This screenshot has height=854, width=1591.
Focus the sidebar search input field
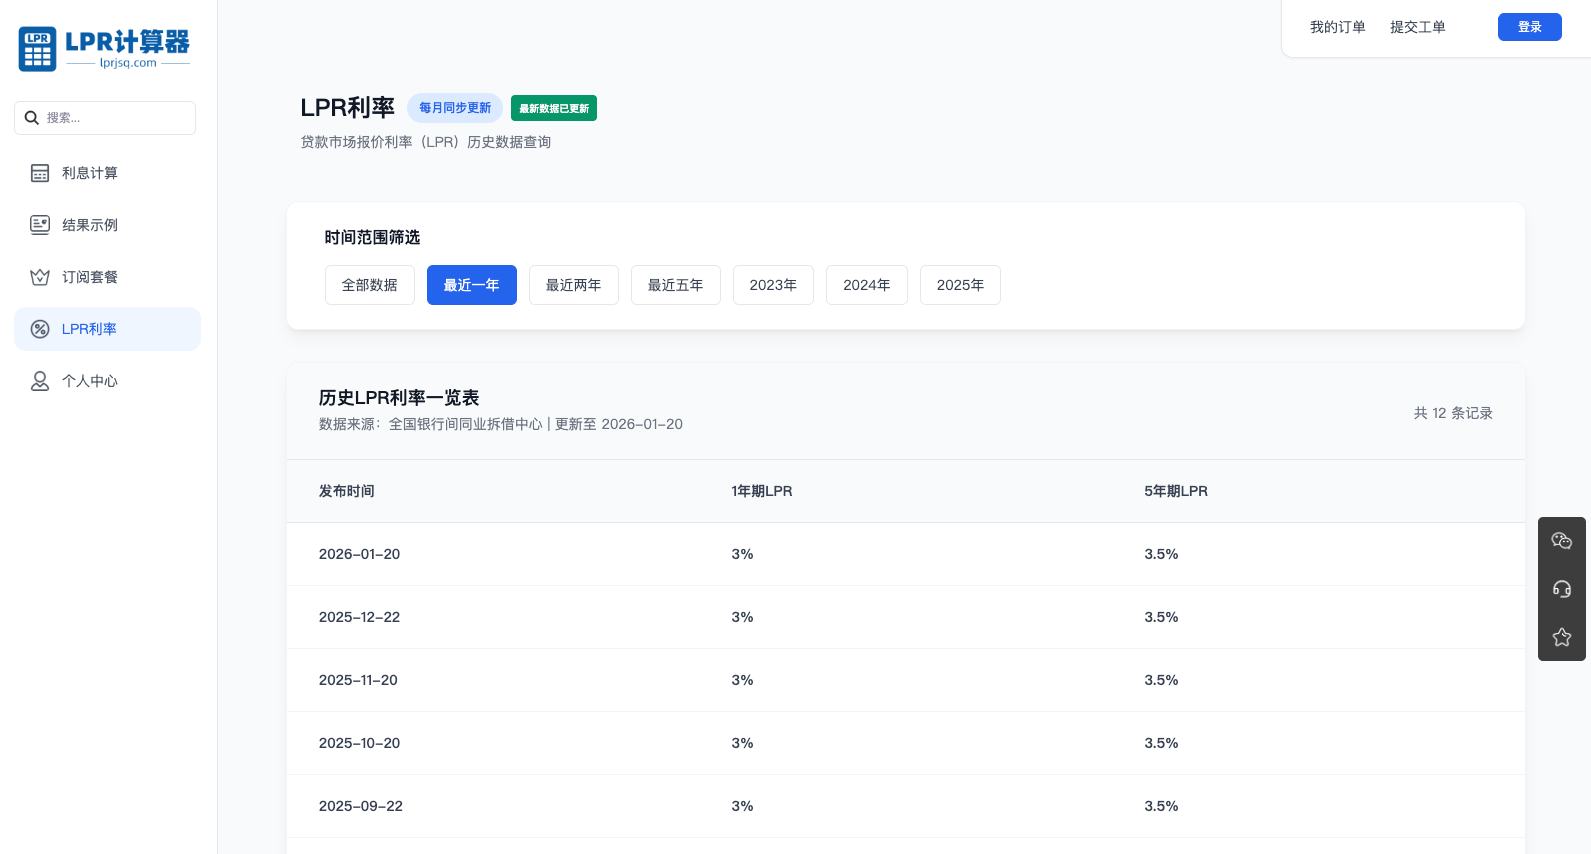(x=115, y=118)
